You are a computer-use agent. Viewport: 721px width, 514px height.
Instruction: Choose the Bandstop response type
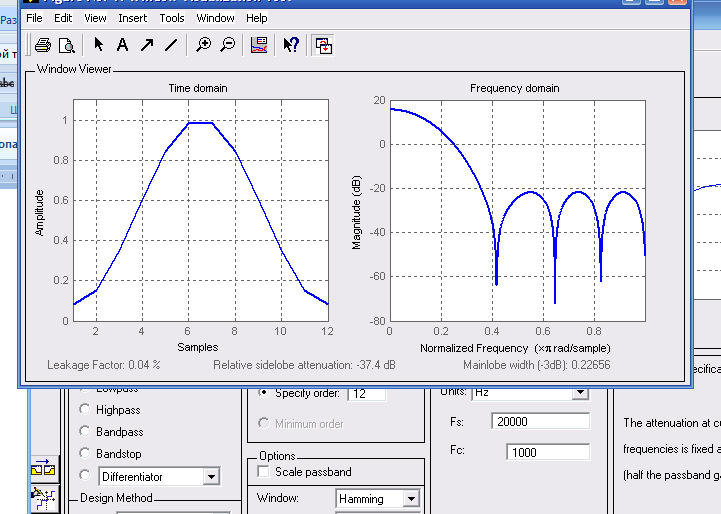click(83, 454)
